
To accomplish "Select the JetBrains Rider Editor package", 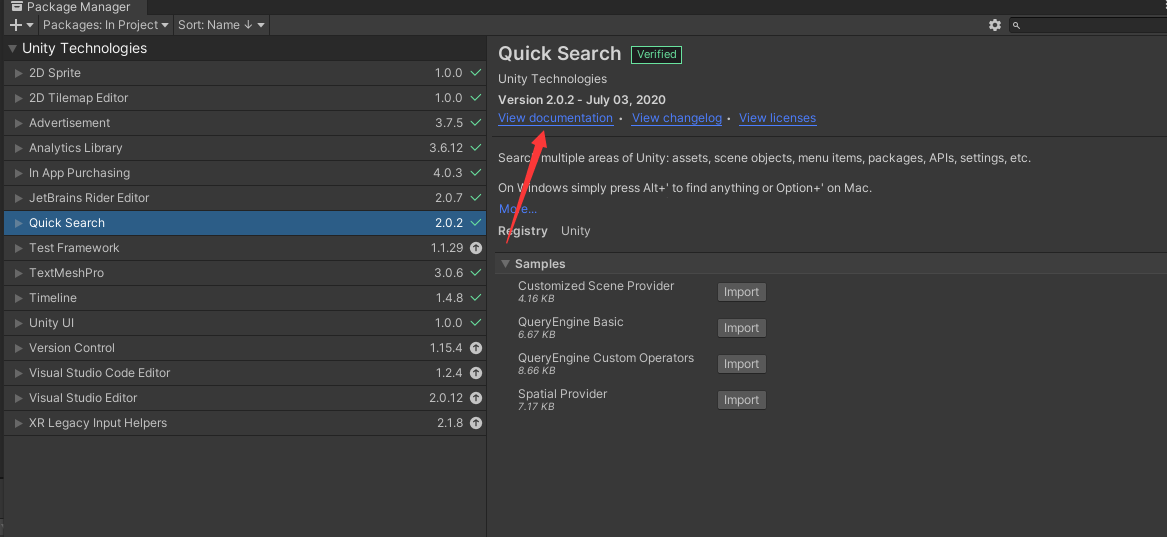I will pyautogui.click(x=245, y=198).
